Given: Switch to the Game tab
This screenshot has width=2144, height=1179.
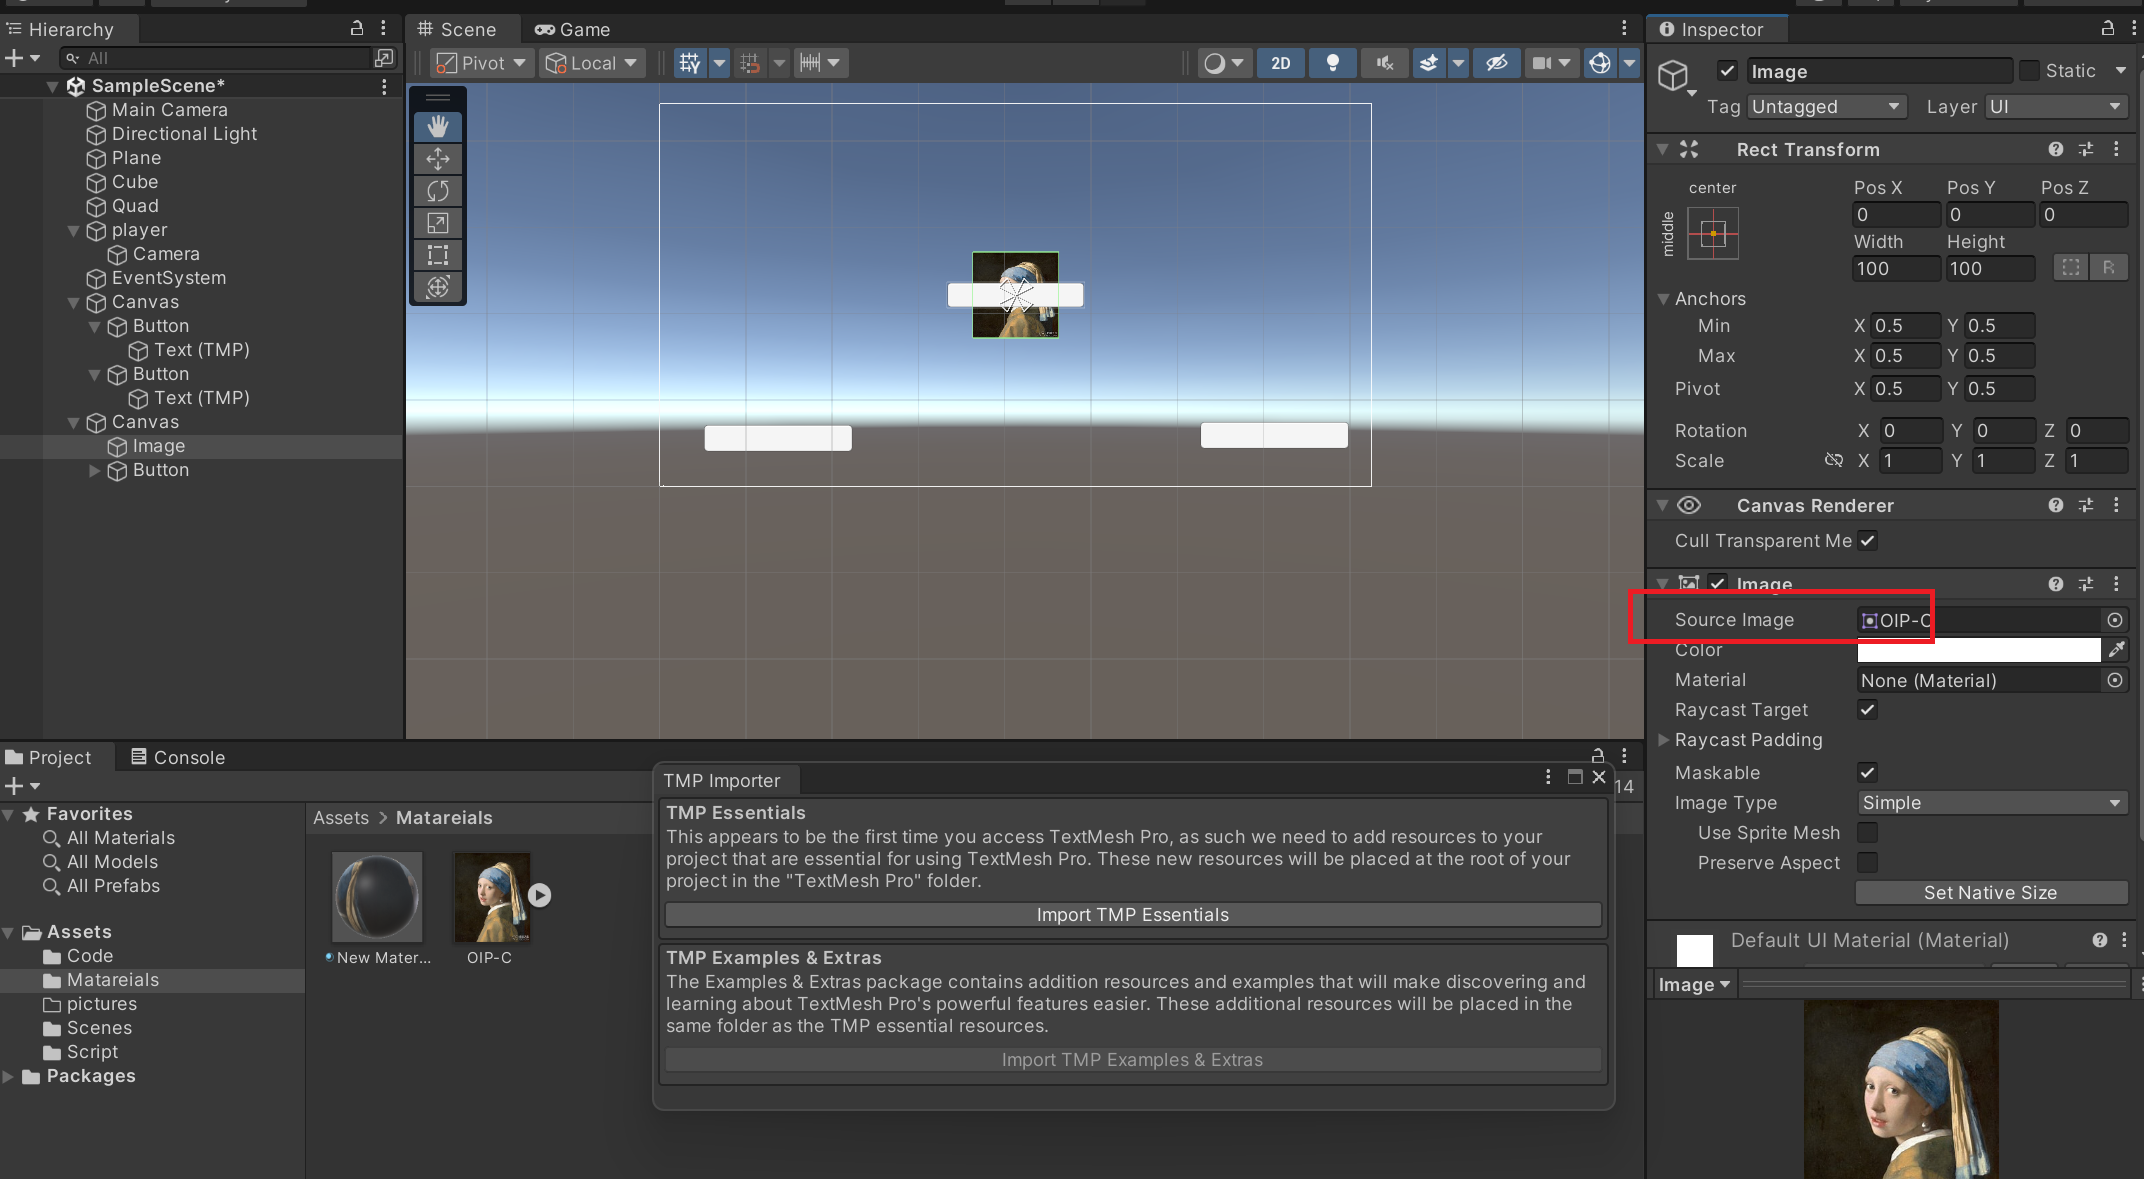Looking at the screenshot, I should point(573,30).
